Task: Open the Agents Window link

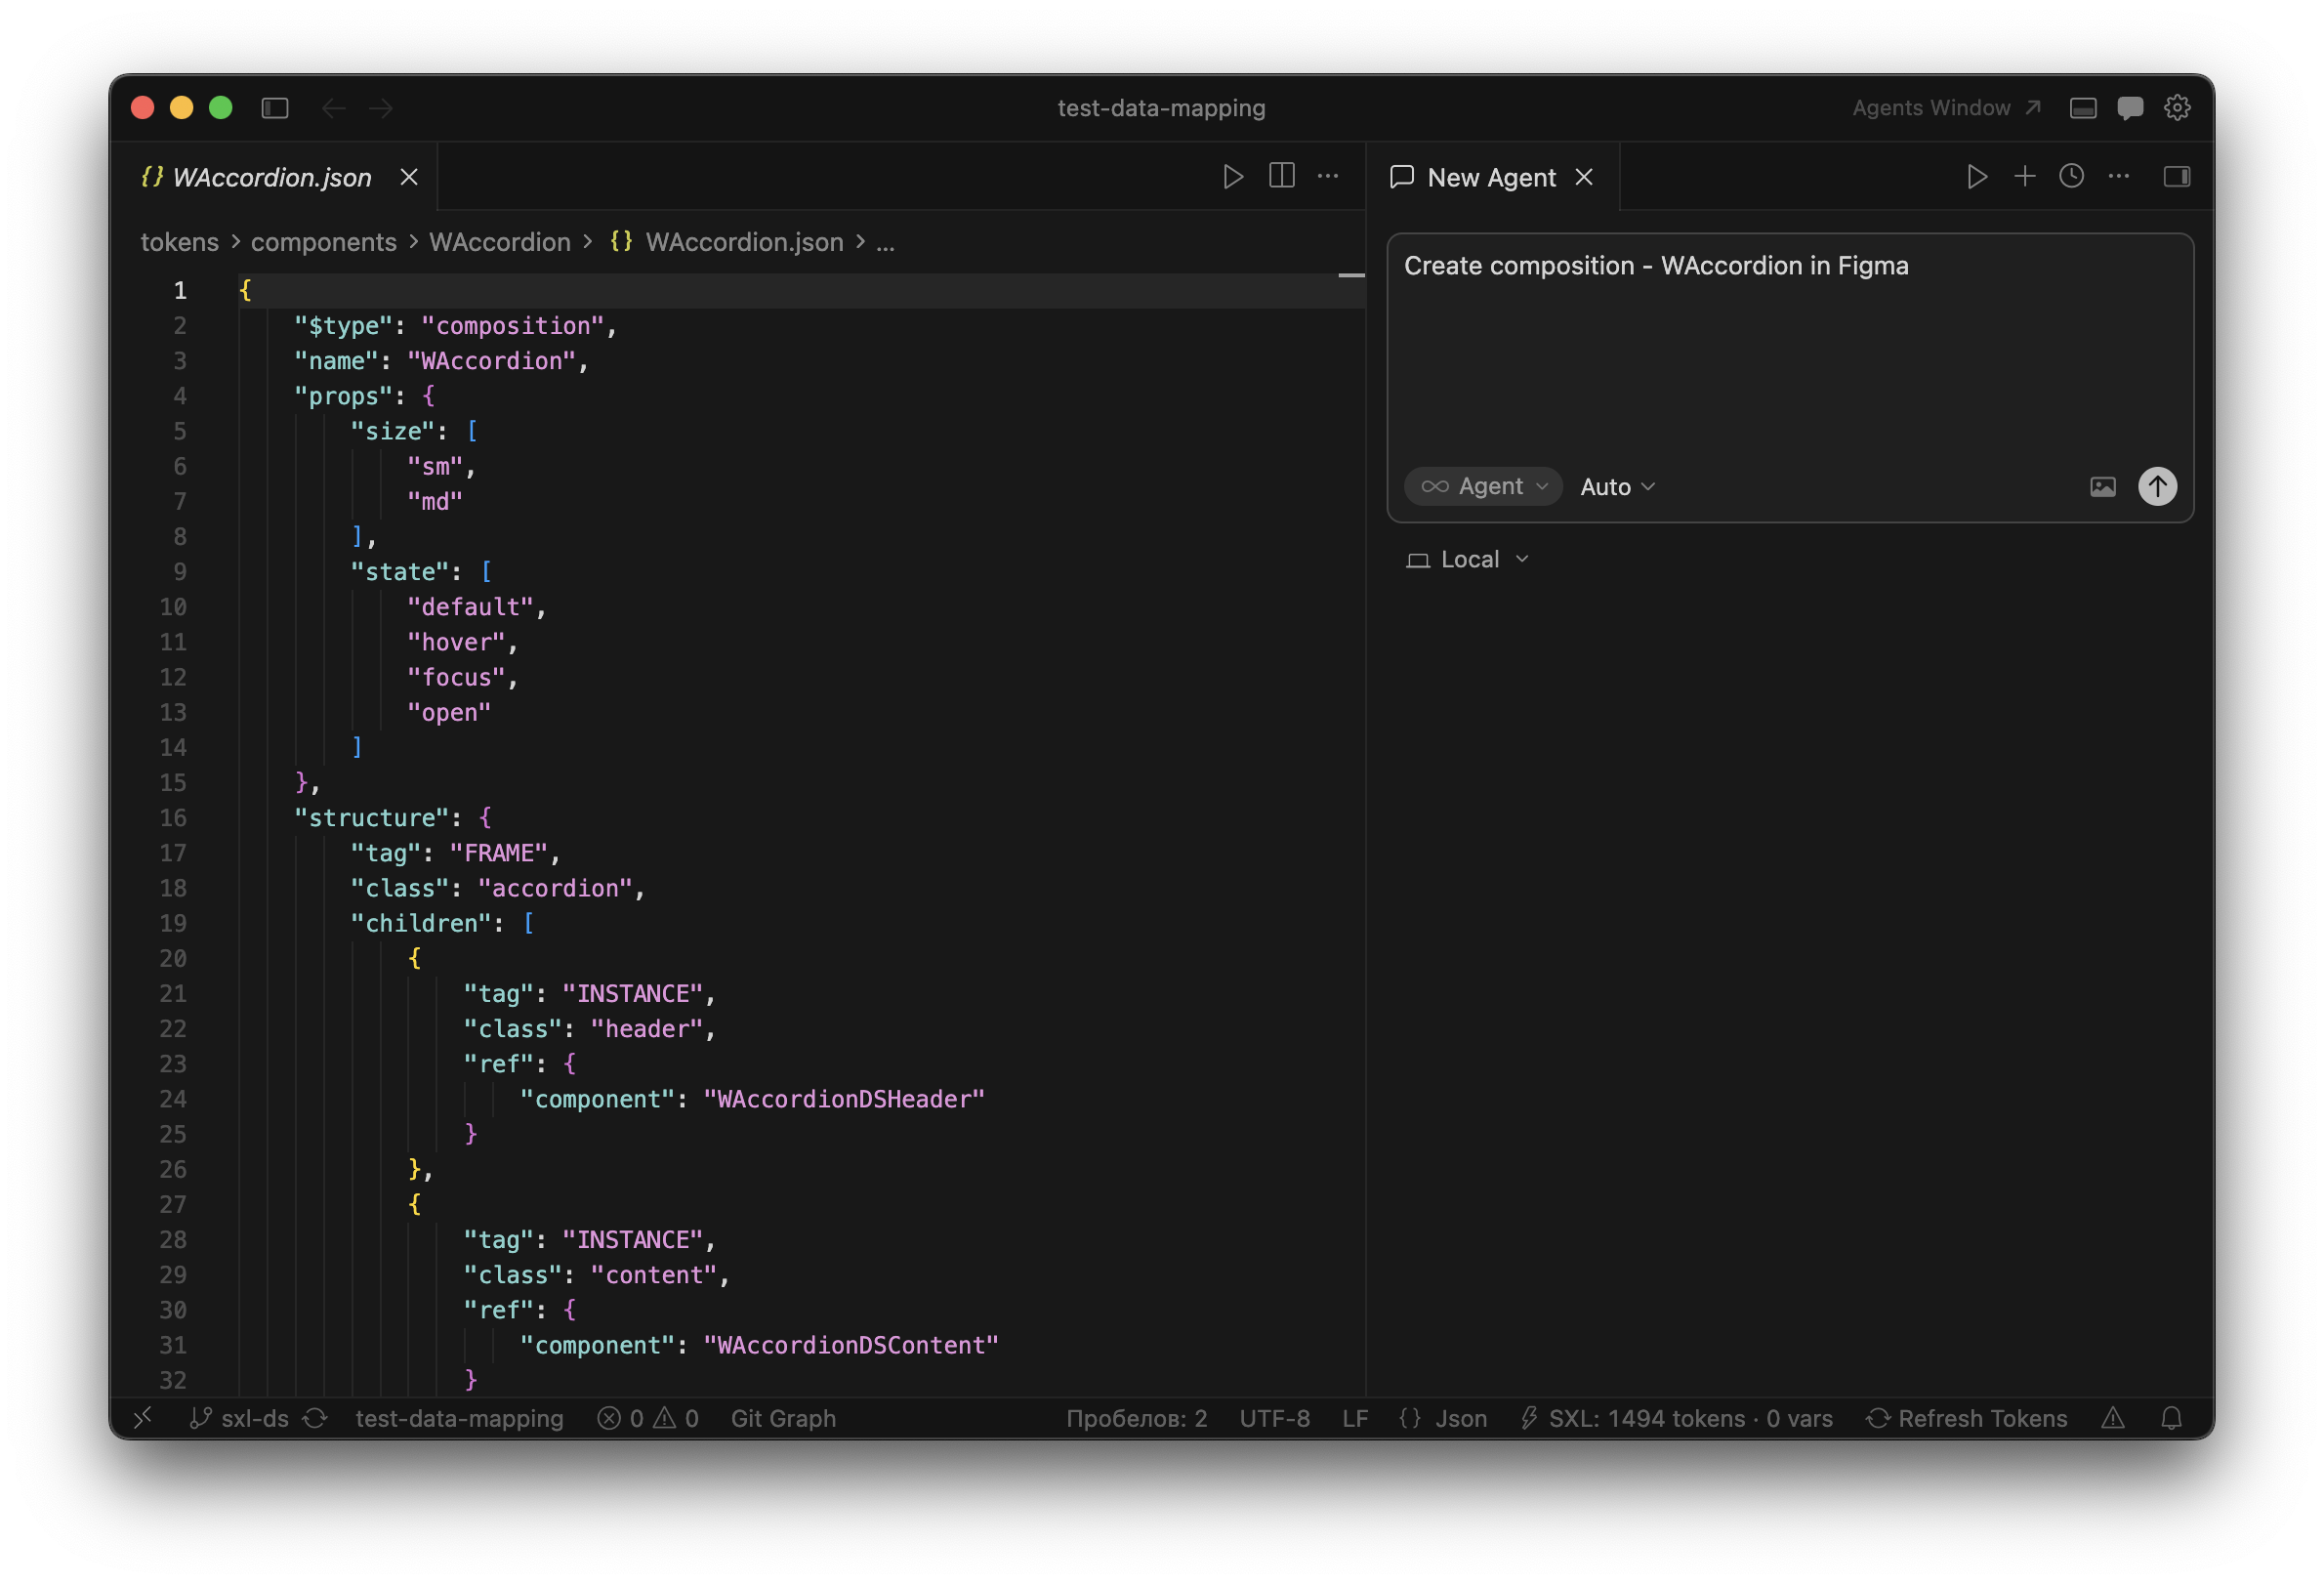Action: click(1945, 108)
